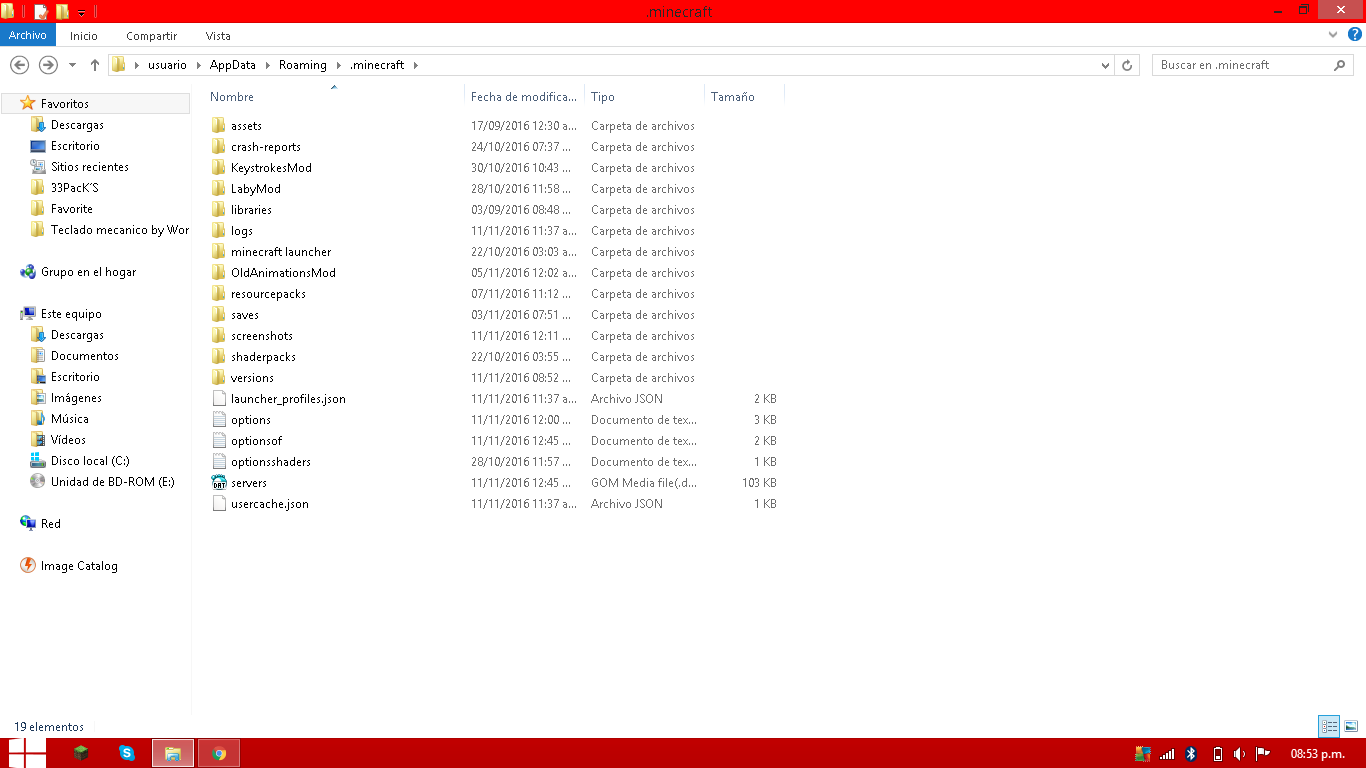
Task: Select Este equipo in navigation pane
Action: [71, 314]
